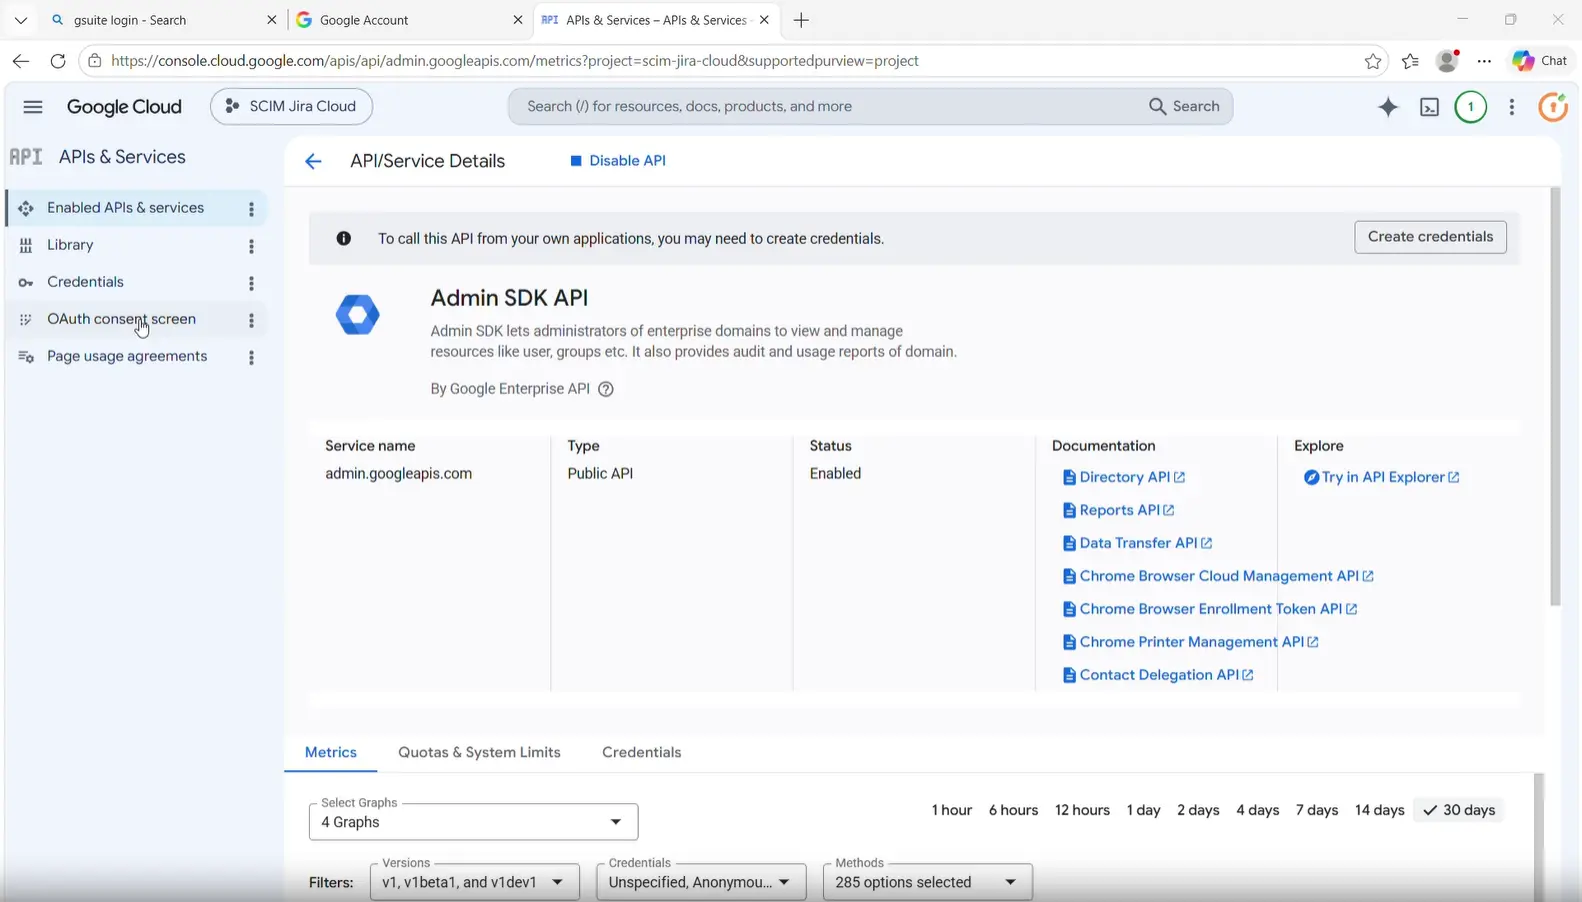Switch to the Metrics tab
This screenshot has height=902, width=1582.
[331, 752]
